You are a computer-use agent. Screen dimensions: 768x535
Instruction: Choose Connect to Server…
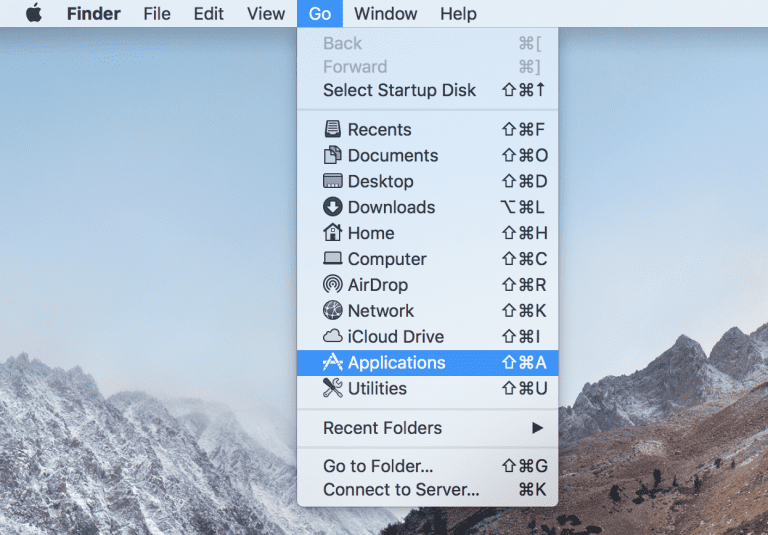click(x=427, y=489)
